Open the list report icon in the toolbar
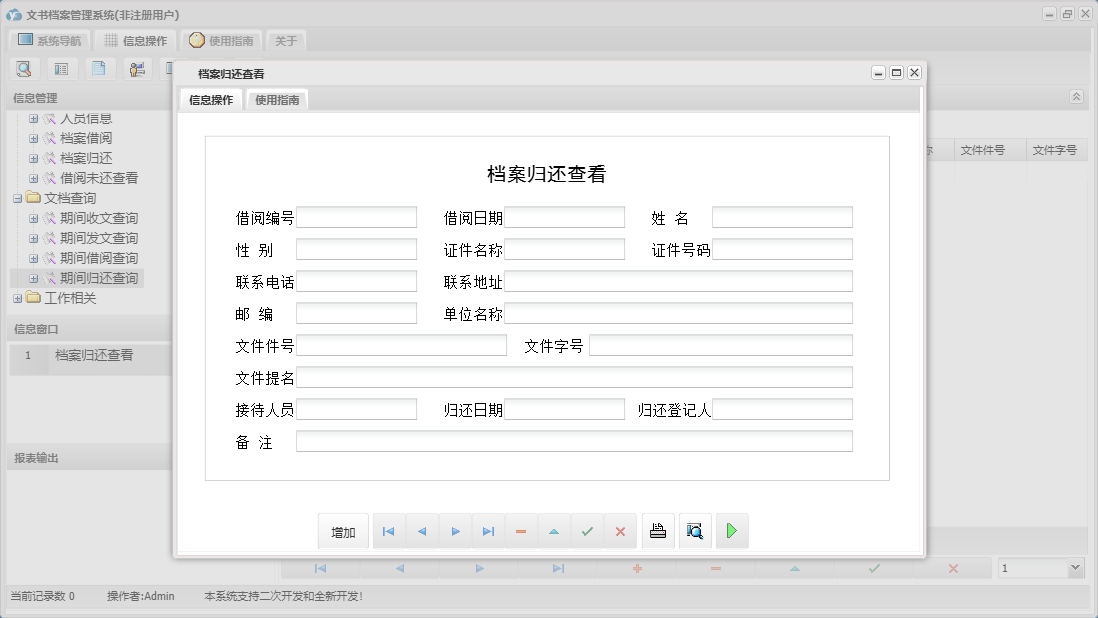 coord(62,68)
